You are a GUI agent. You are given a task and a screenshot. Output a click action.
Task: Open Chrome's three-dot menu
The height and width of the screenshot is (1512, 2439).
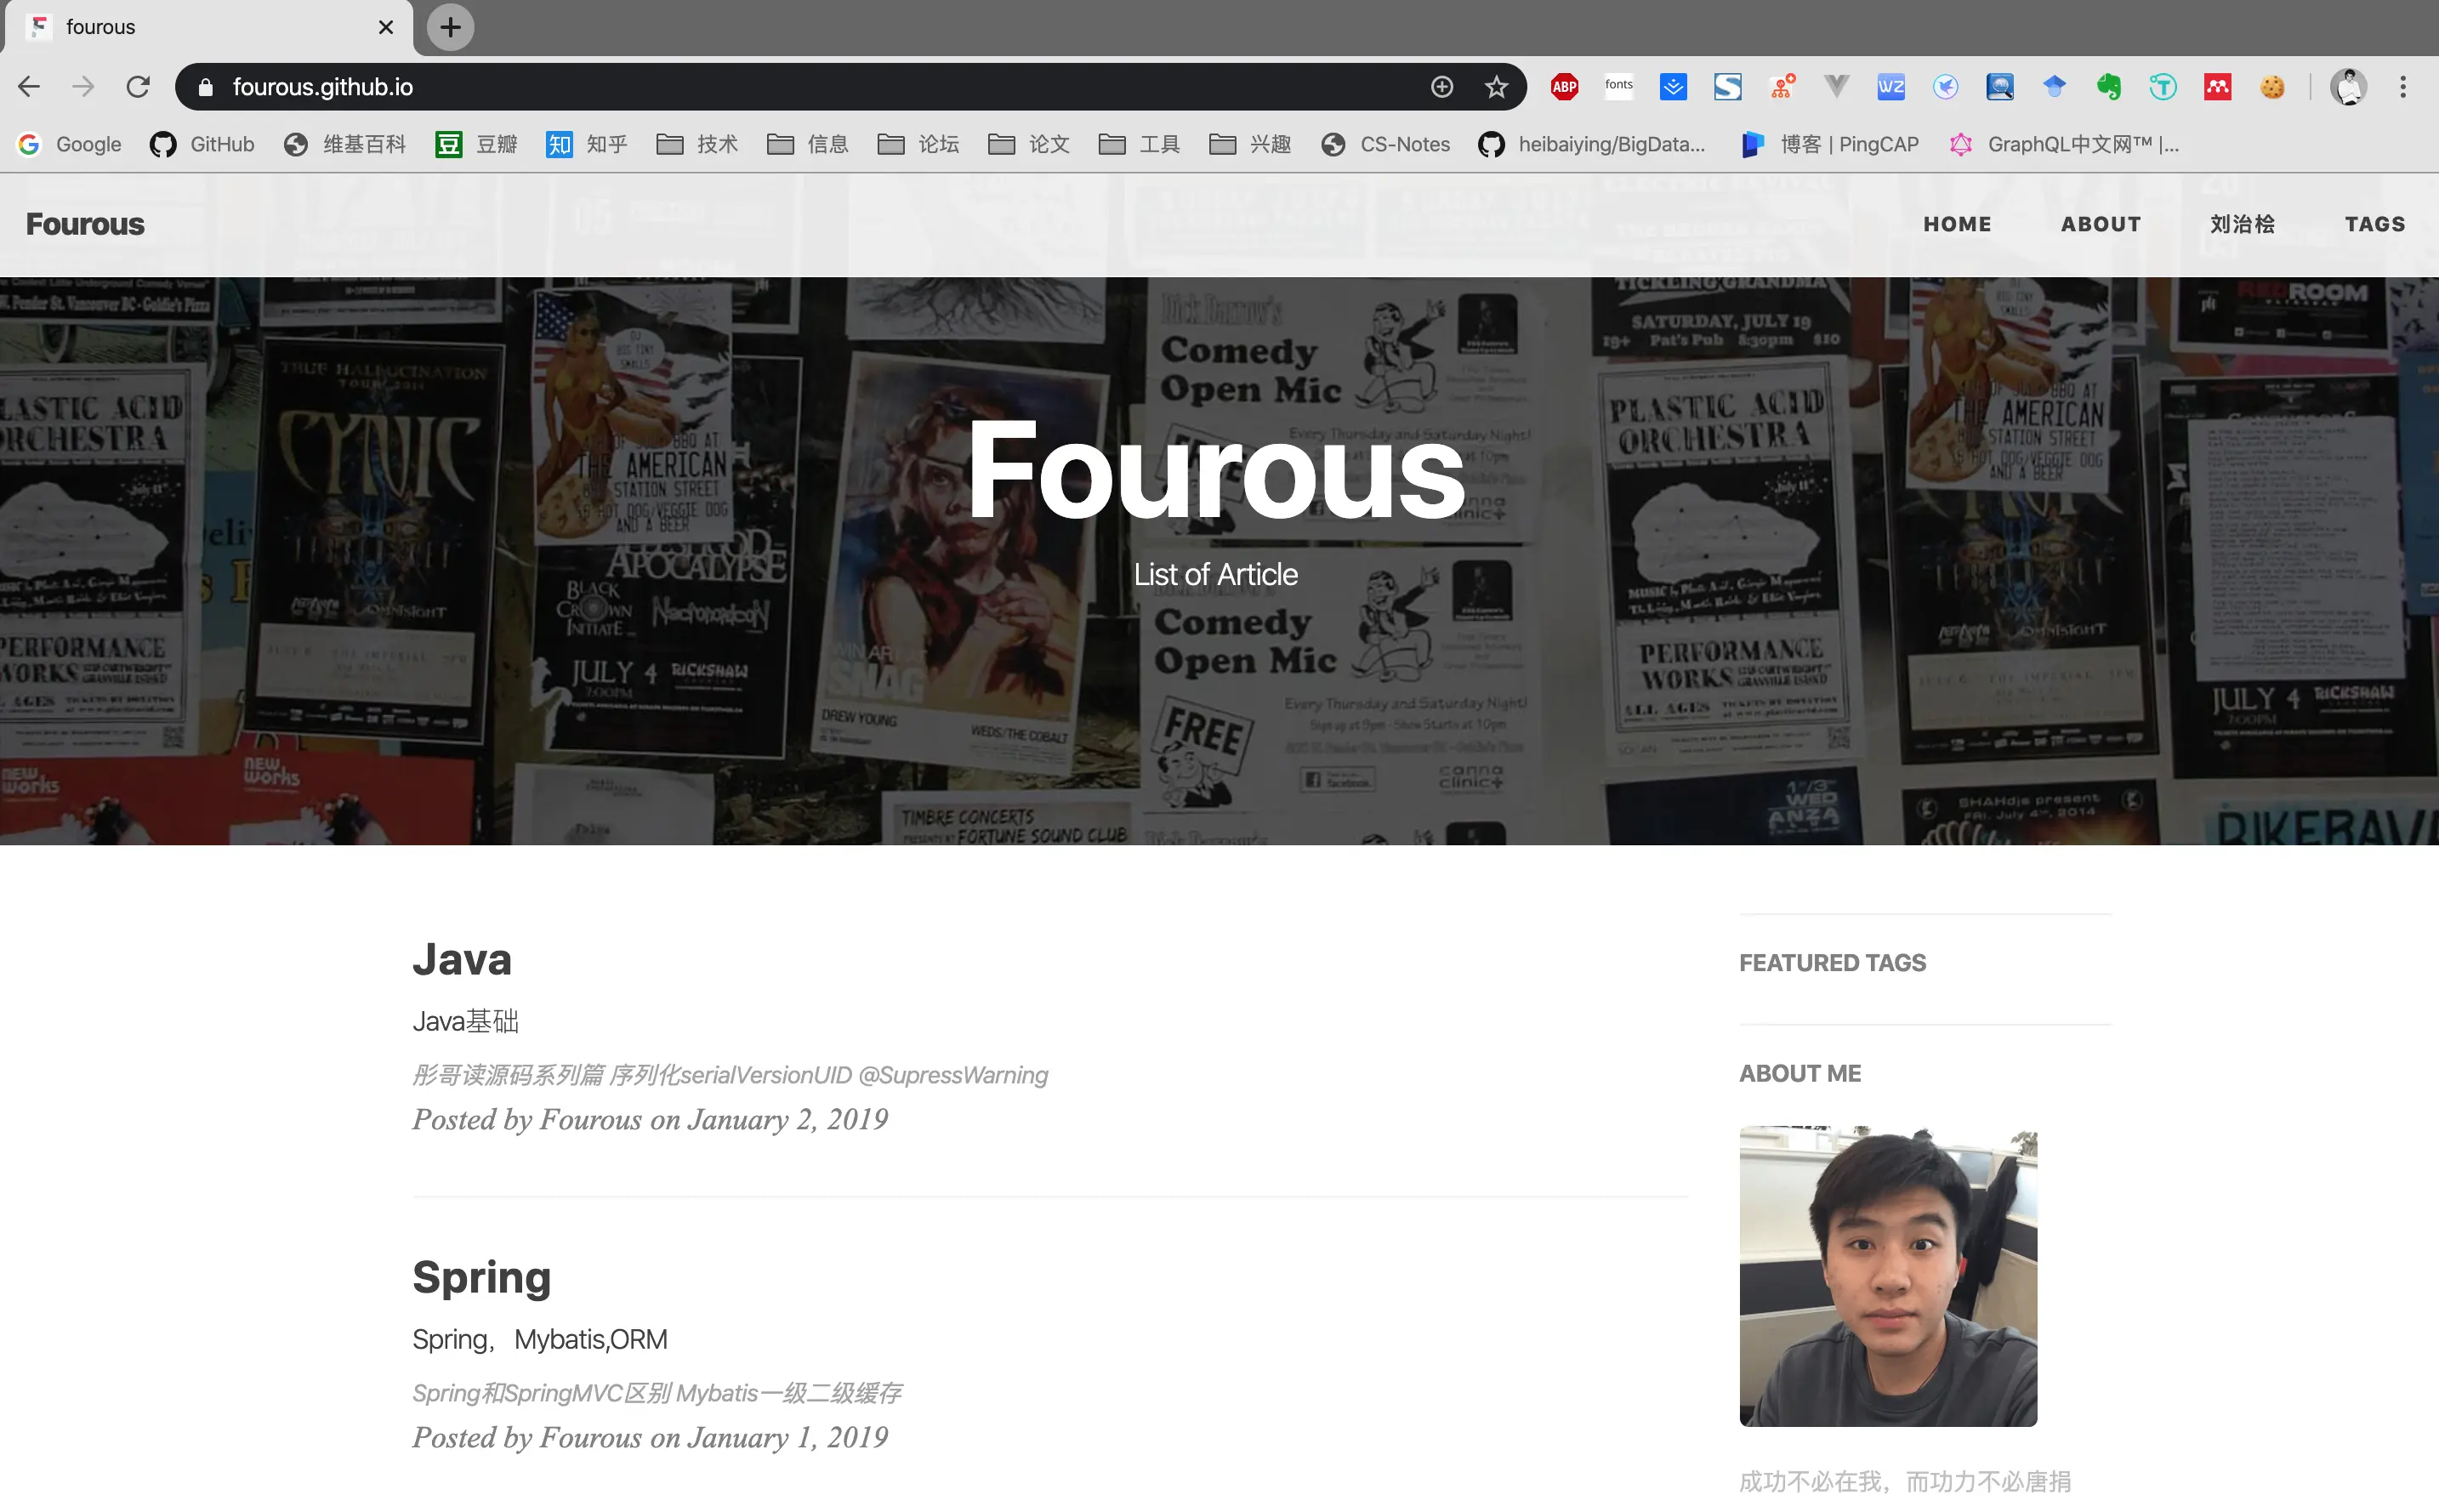[2402, 87]
